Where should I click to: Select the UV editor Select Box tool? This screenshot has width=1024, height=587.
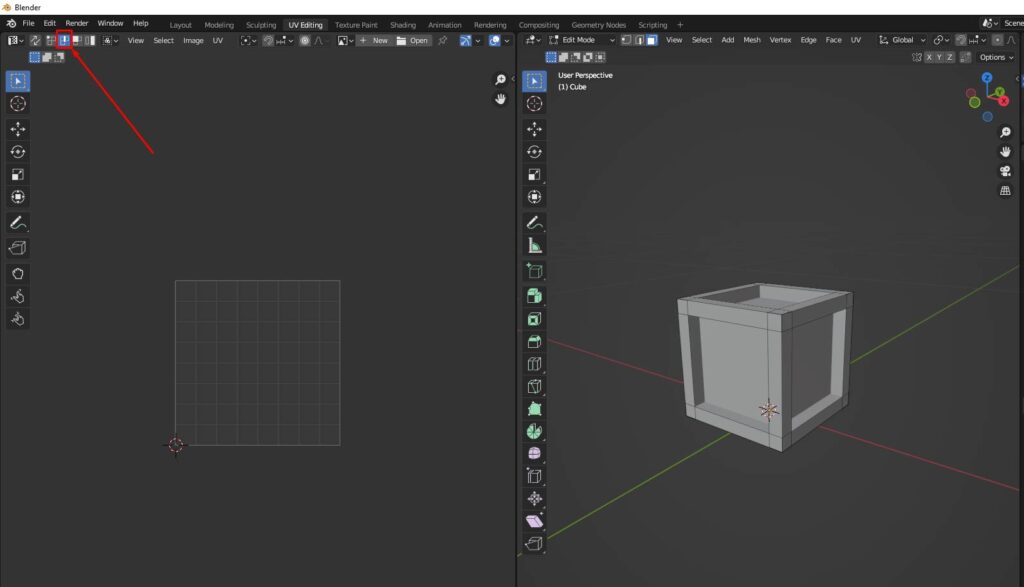[x=18, y=81]
